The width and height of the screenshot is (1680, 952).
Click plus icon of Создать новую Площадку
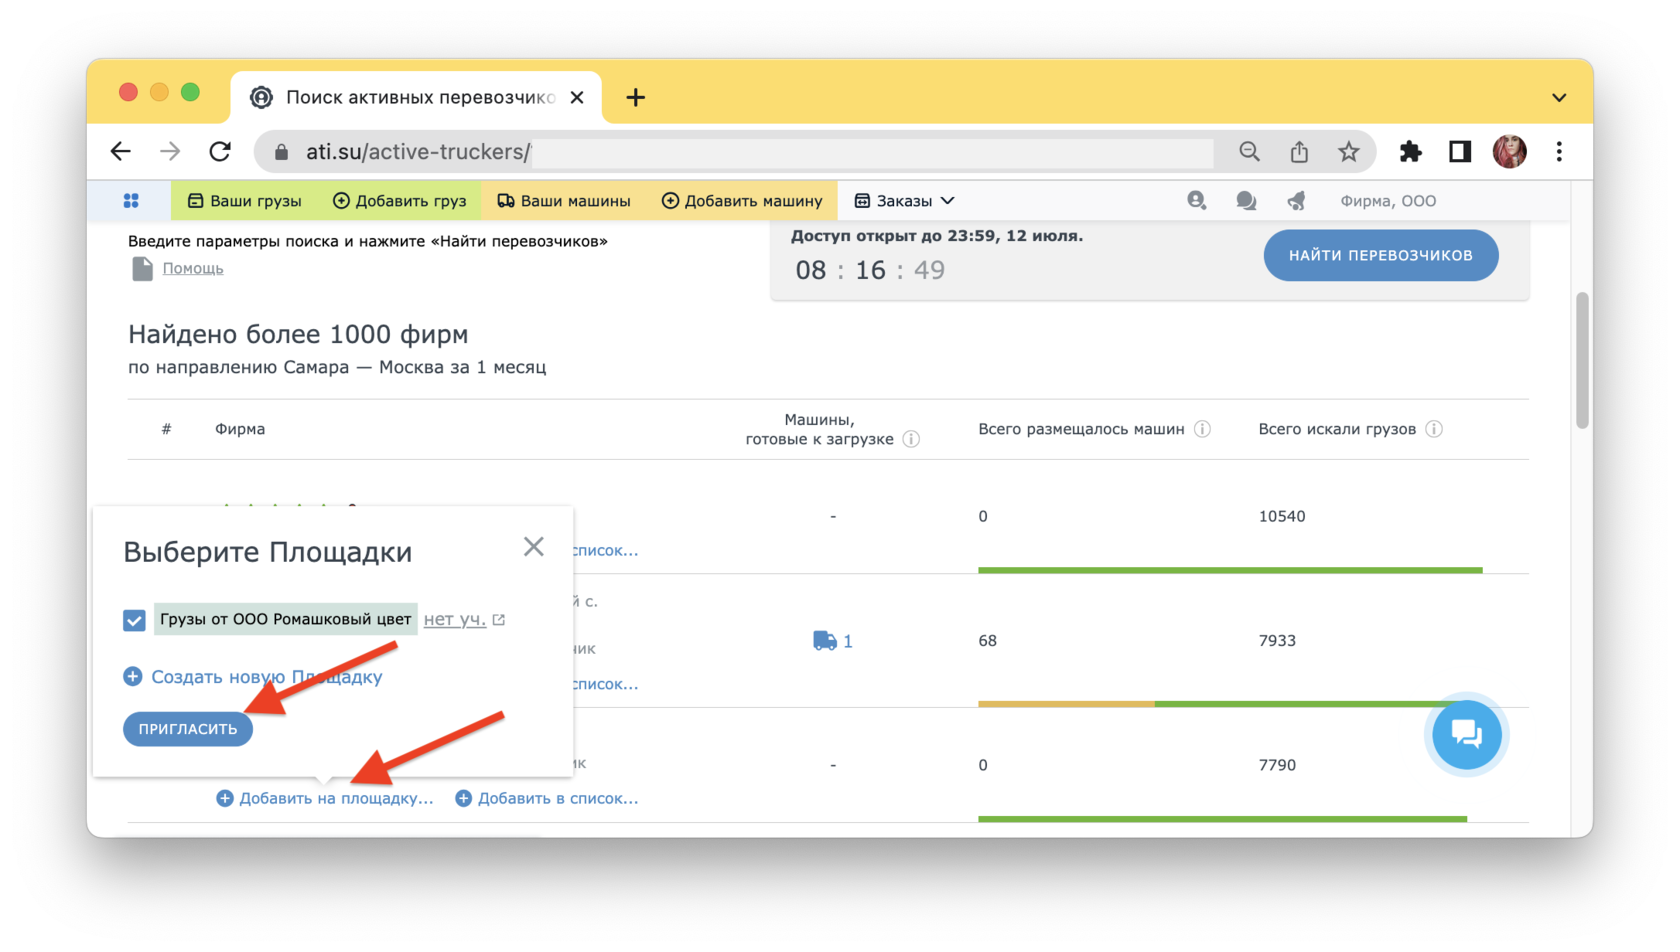tap(133, 677)
